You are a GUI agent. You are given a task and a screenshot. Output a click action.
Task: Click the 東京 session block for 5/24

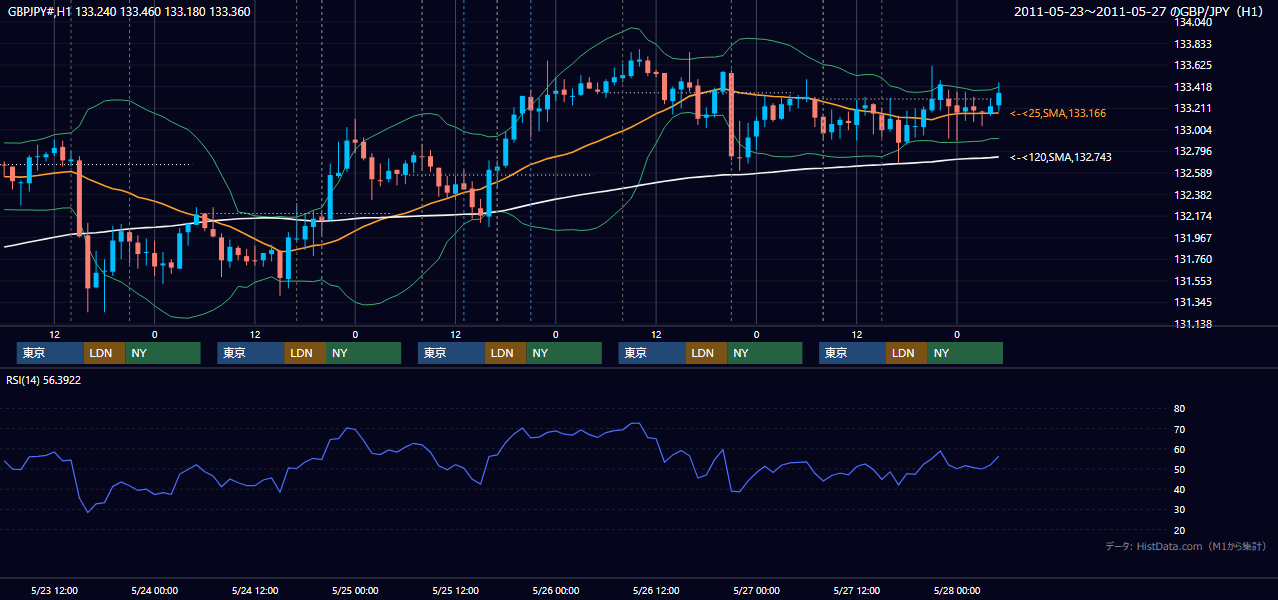(x=251, y=353)
